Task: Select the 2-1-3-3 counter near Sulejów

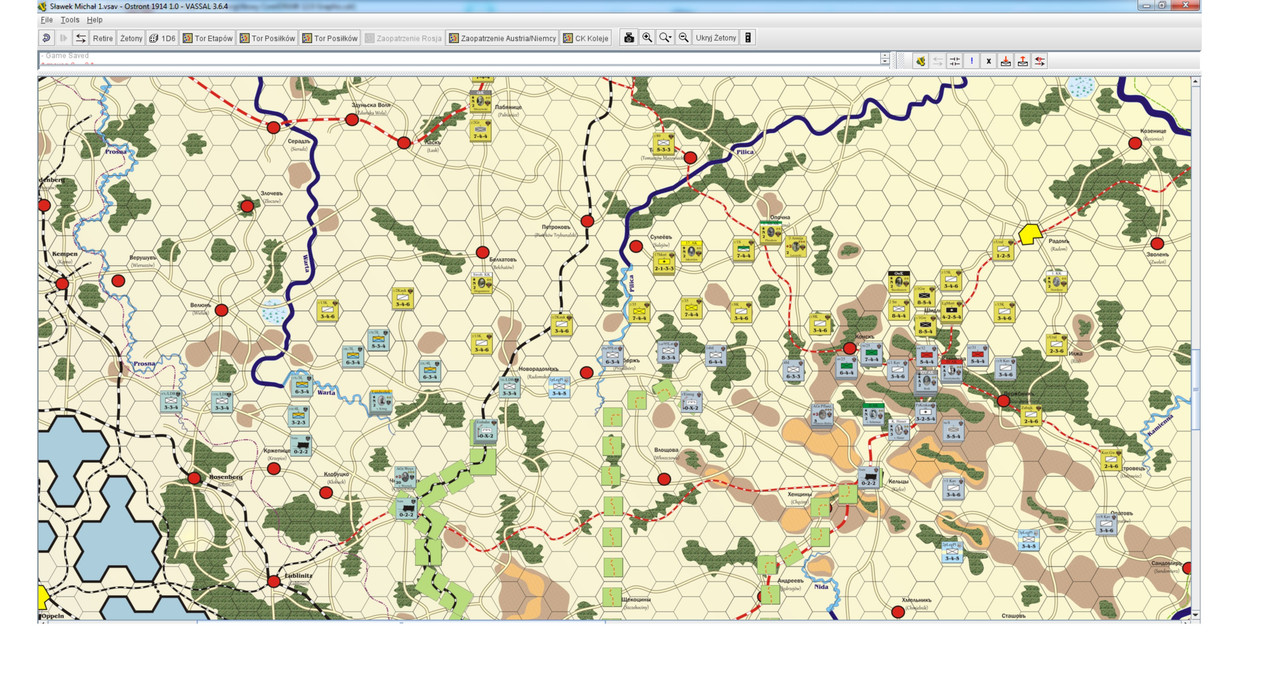Action: point(664,262)
